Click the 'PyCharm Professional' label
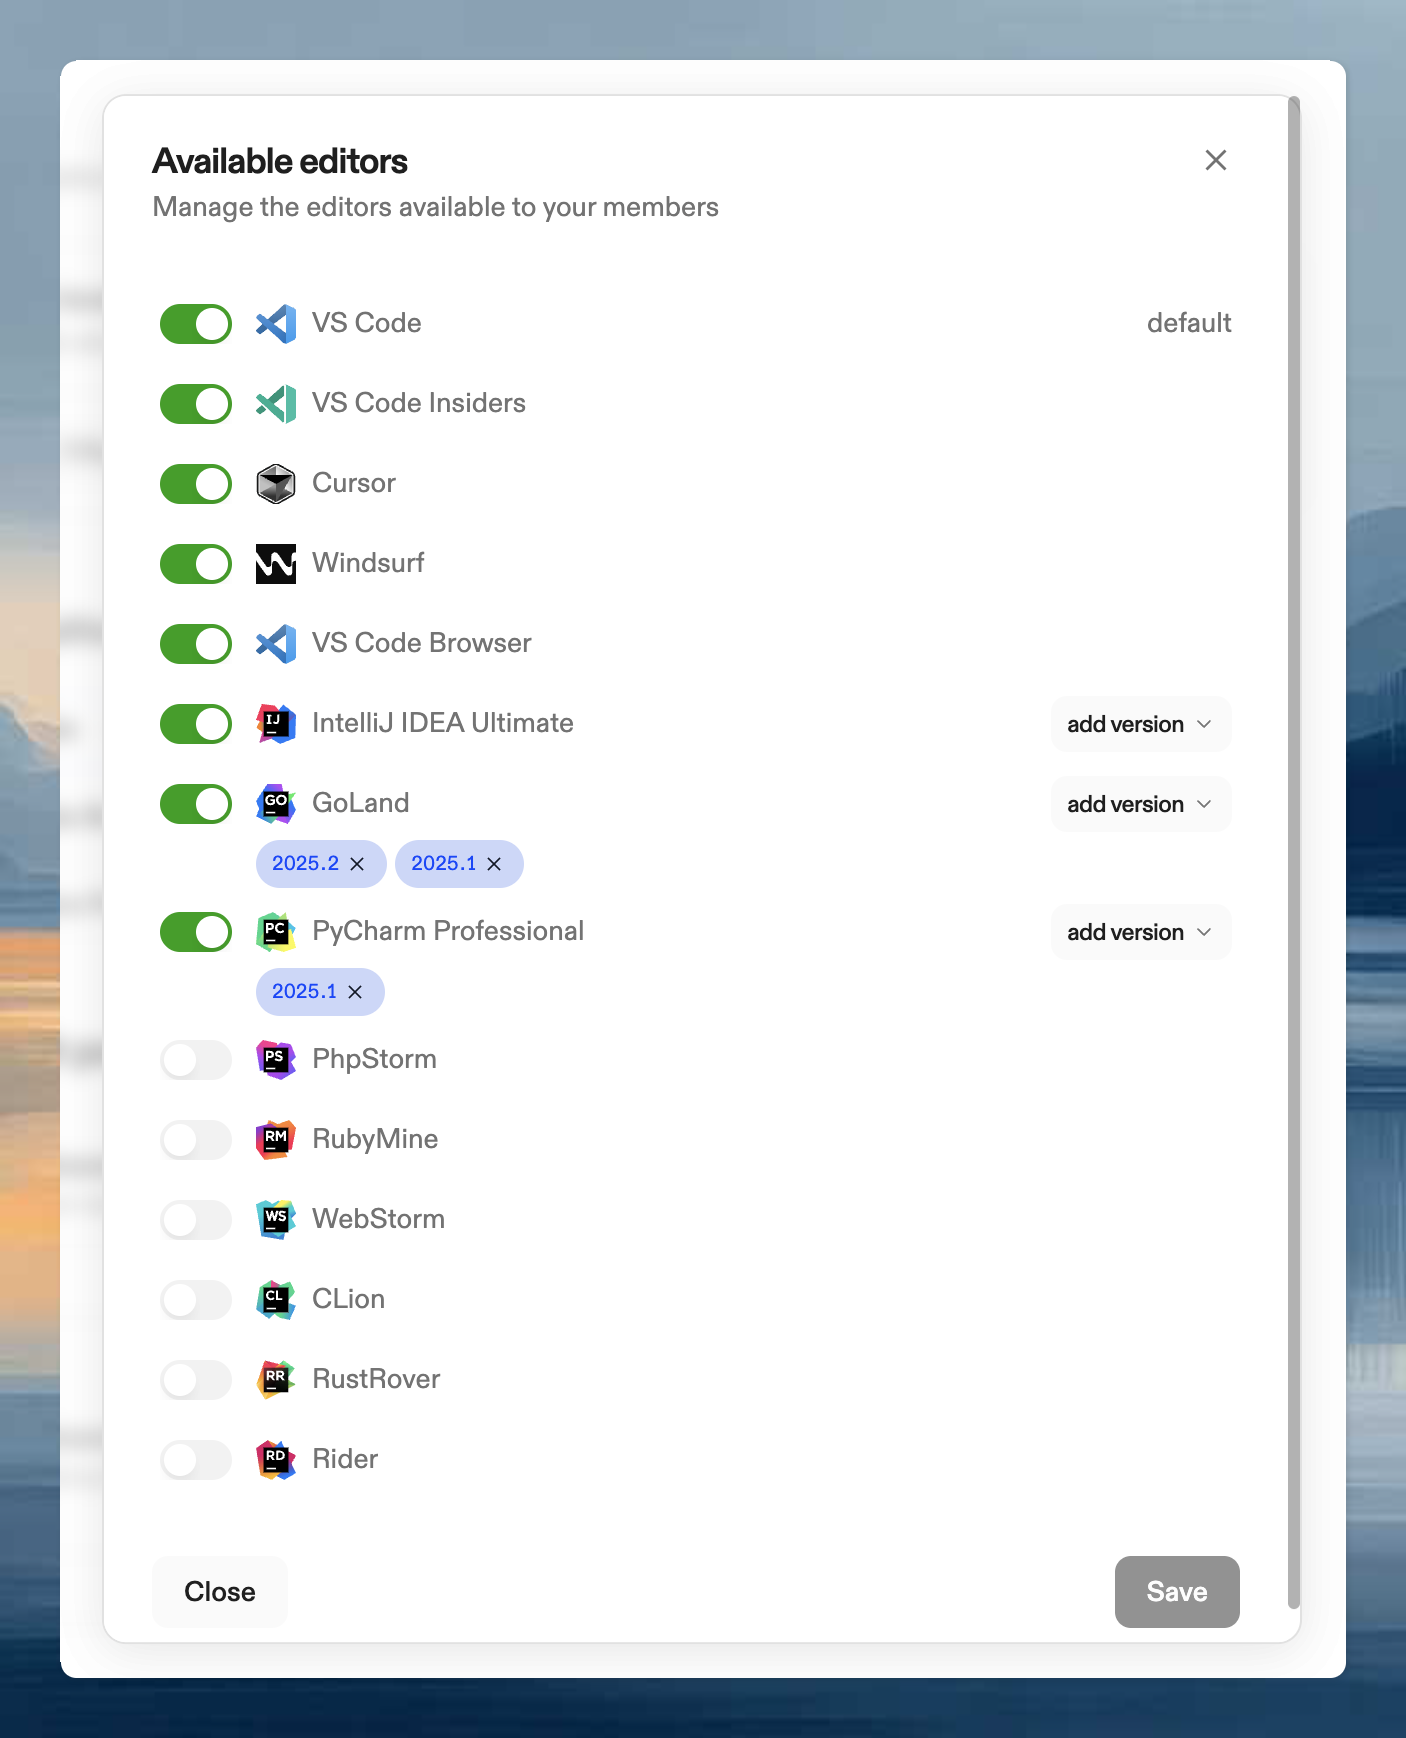 point(448,931)
